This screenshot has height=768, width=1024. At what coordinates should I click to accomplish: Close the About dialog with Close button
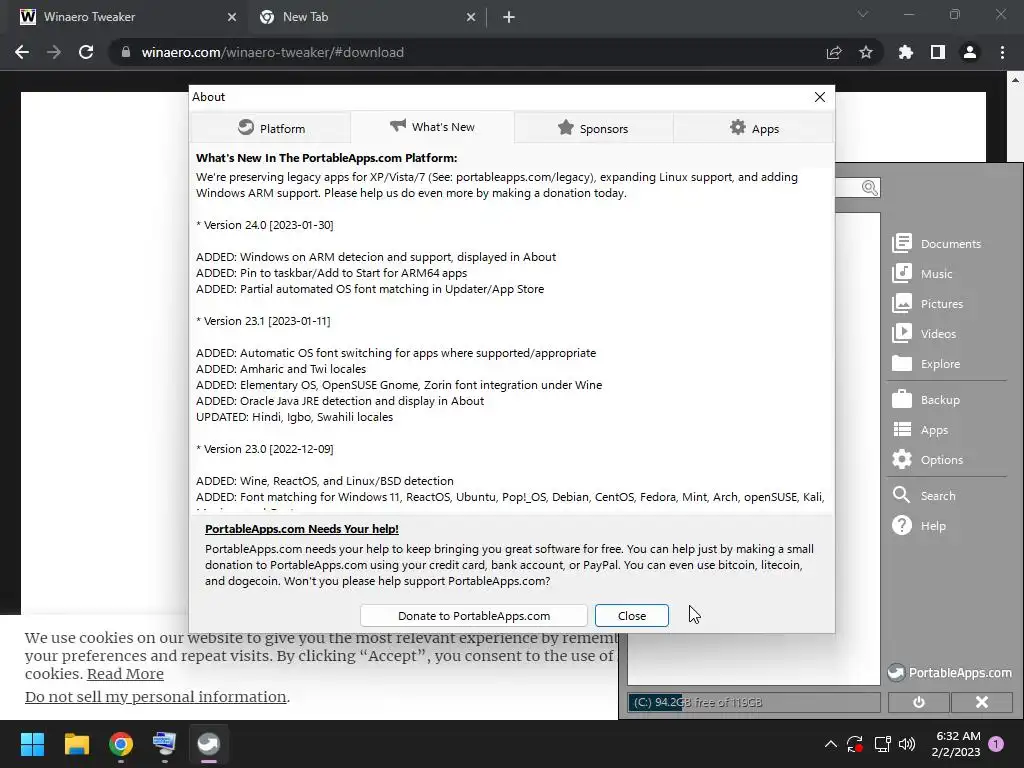(x=632, y=615)
